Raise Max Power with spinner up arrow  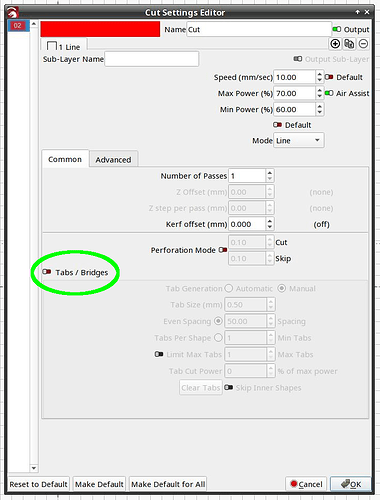tap(319, 90)
